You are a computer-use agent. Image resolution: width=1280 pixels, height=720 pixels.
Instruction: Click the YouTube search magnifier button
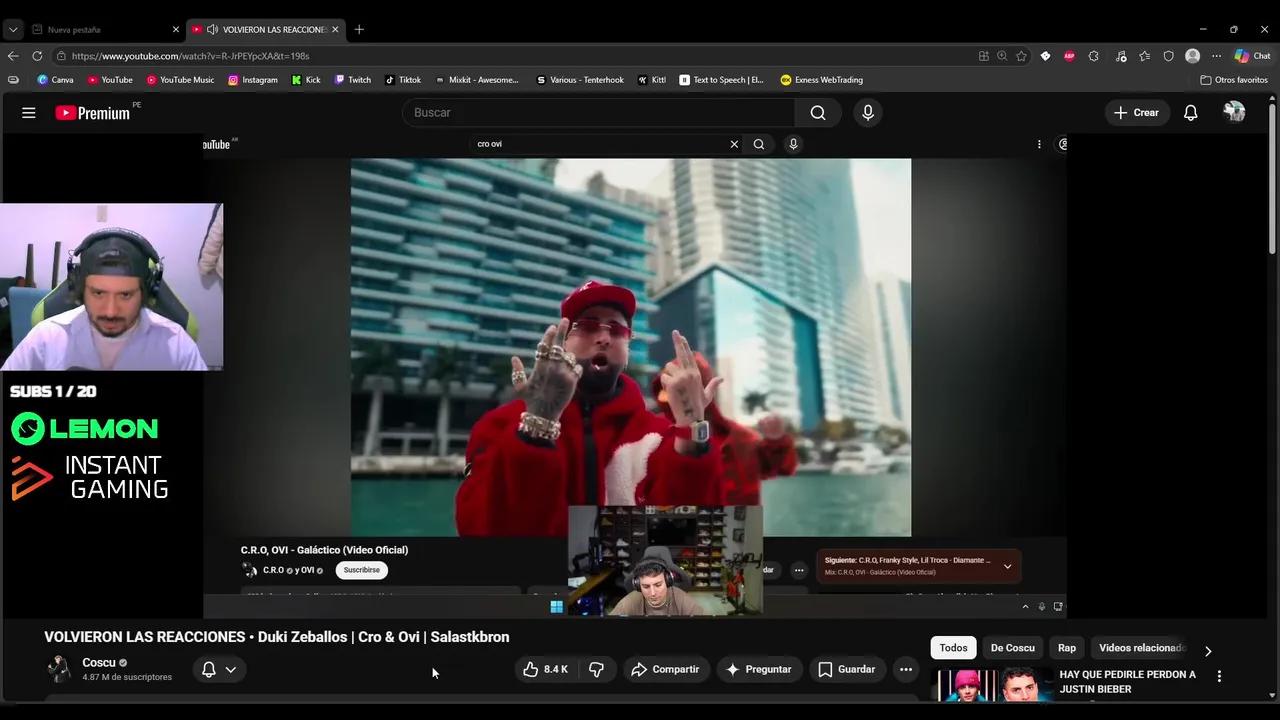[x=818, y=113]
